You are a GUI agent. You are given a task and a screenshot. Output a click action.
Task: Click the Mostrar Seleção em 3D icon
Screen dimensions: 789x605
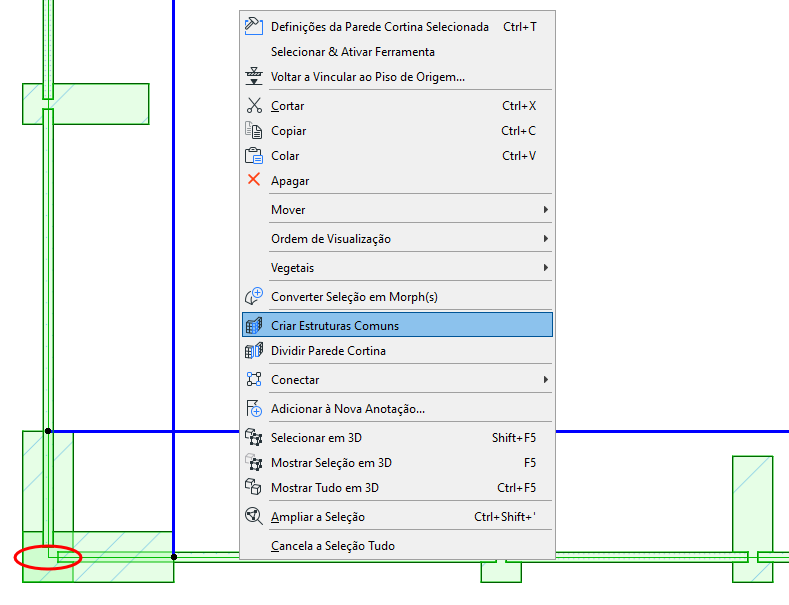coord(254,462)
